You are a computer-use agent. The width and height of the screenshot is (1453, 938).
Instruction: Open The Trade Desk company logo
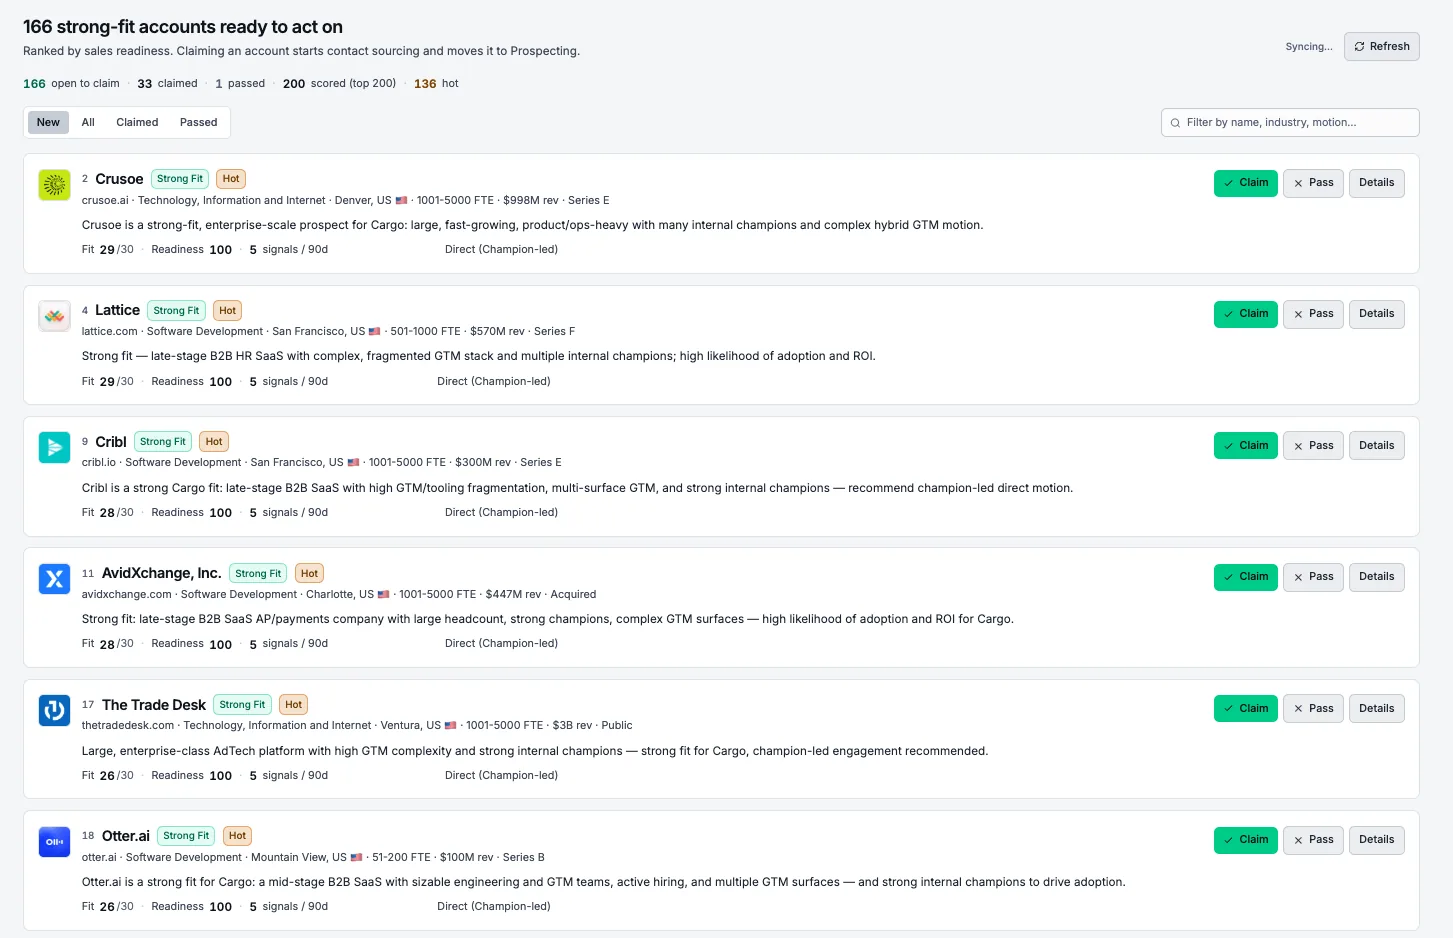coord(54,710)
